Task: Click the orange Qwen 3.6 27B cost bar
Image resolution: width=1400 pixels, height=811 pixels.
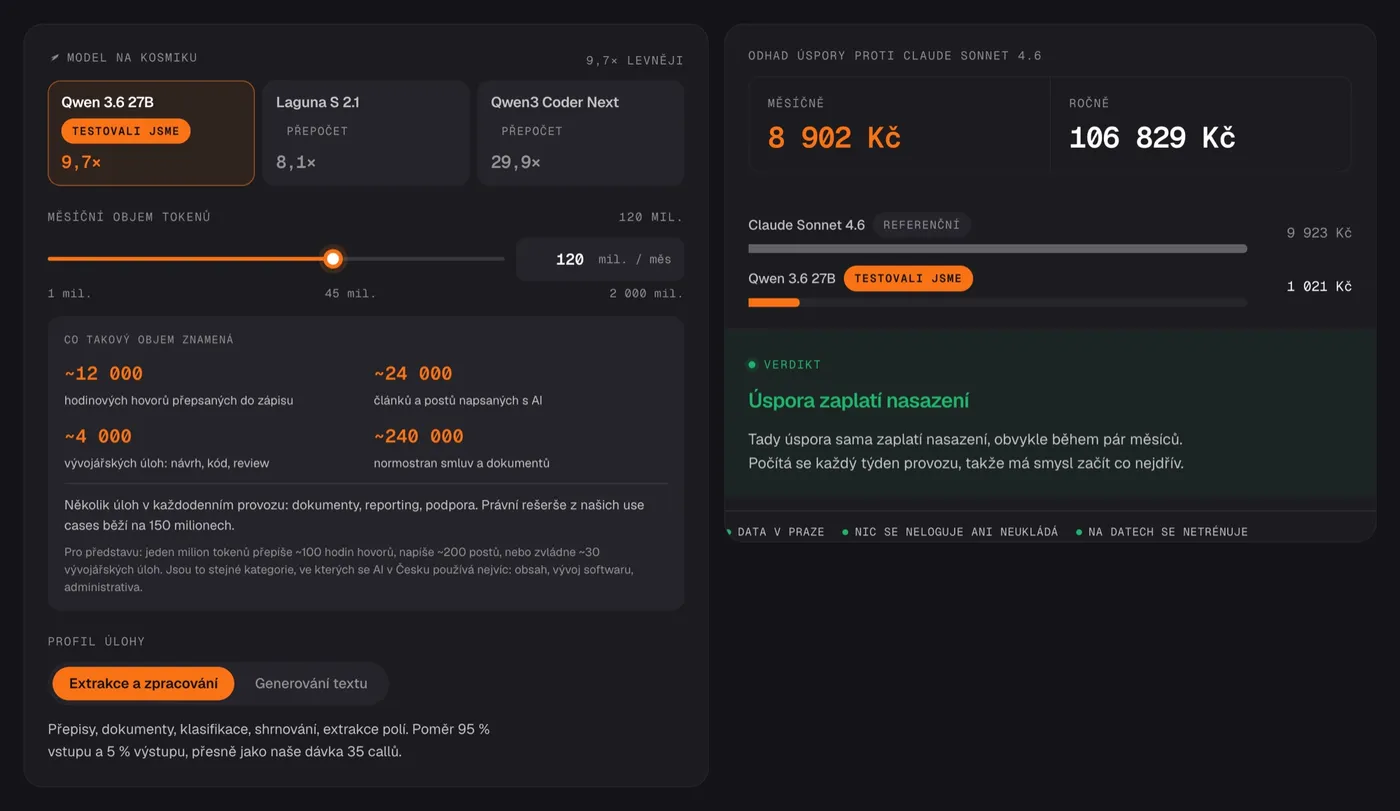Action: (x=774, y=302)
